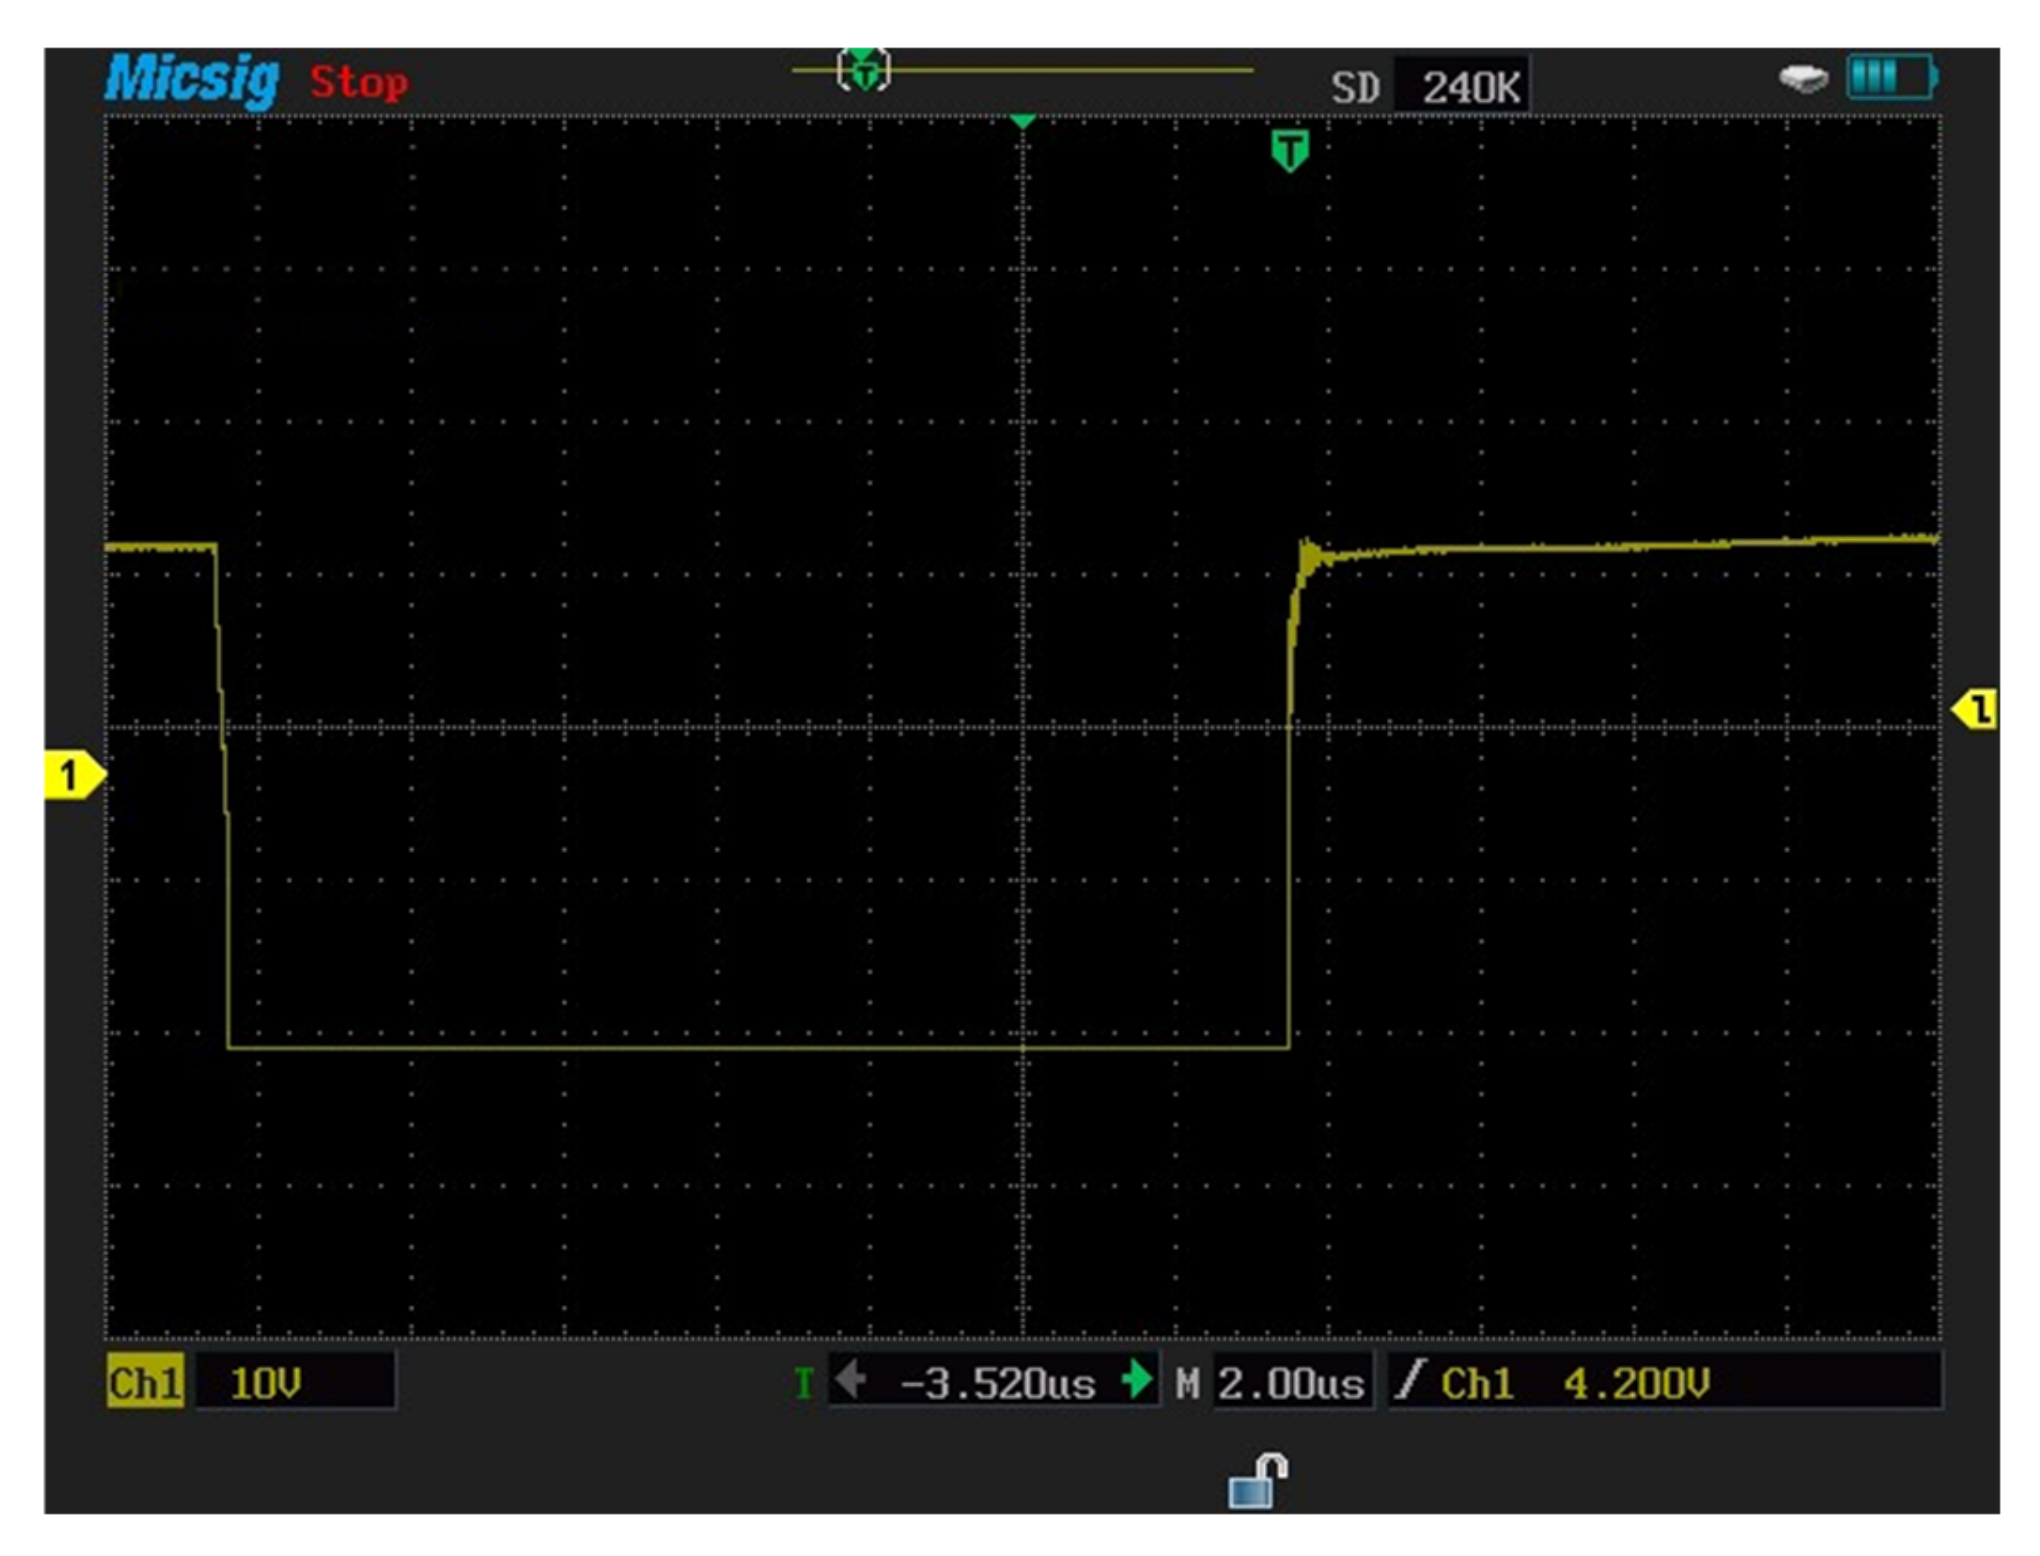
Task: Click the -3.520us delay value field
Action: click(x=996, y=1383)
